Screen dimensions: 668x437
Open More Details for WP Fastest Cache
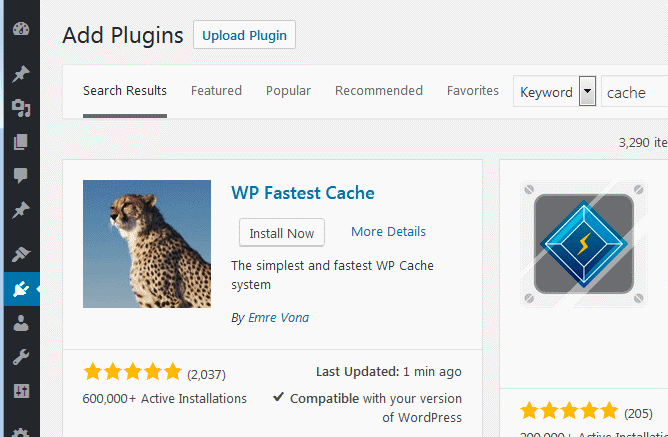coord(389,231)
